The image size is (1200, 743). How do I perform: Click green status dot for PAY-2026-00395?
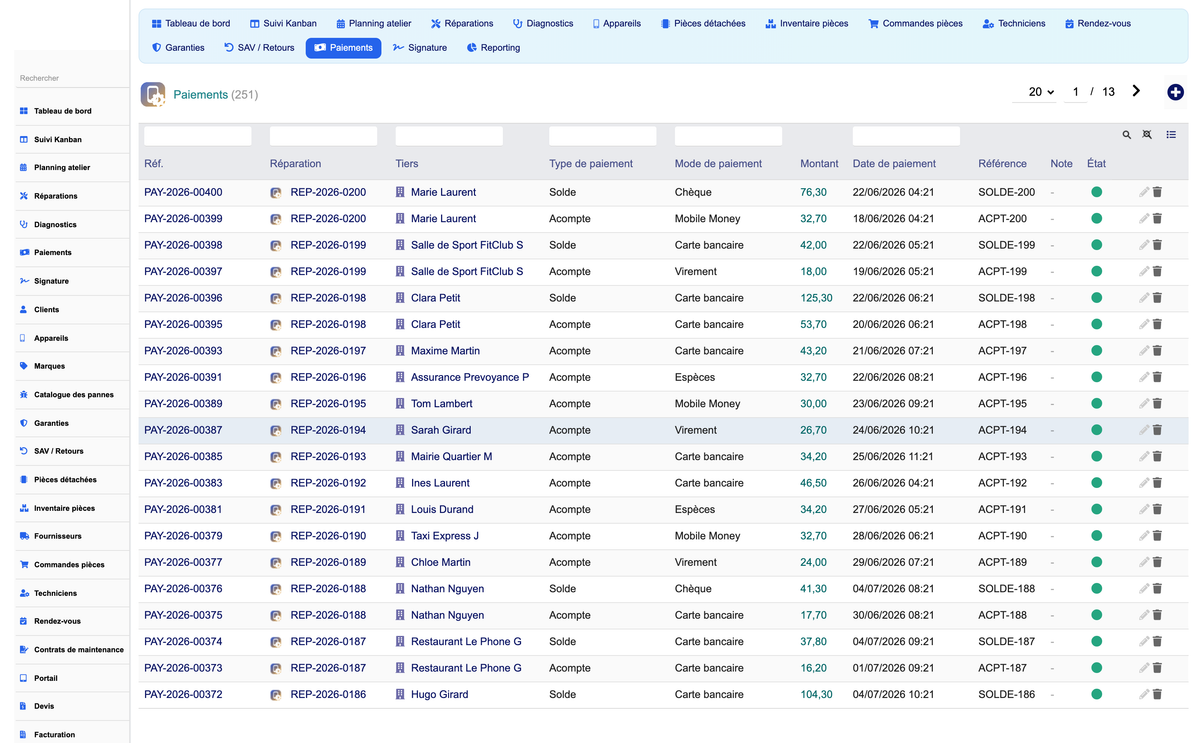1096,324
